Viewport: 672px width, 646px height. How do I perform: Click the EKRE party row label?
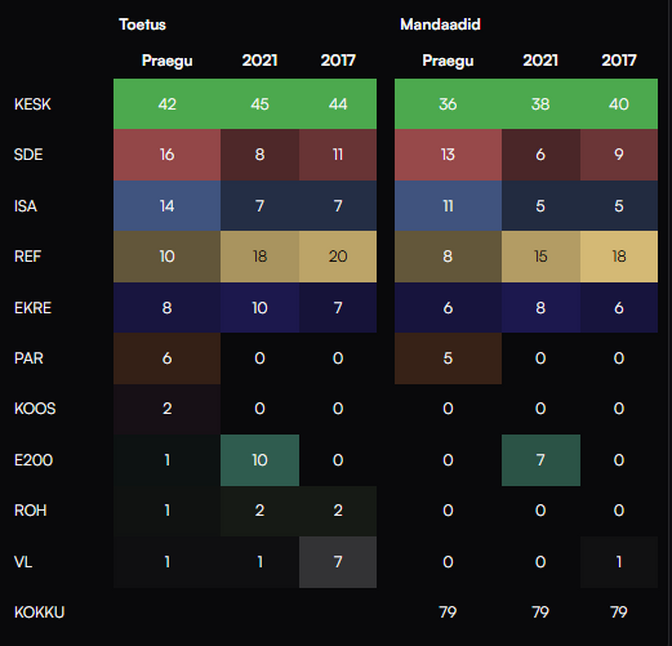pos(33,308)
